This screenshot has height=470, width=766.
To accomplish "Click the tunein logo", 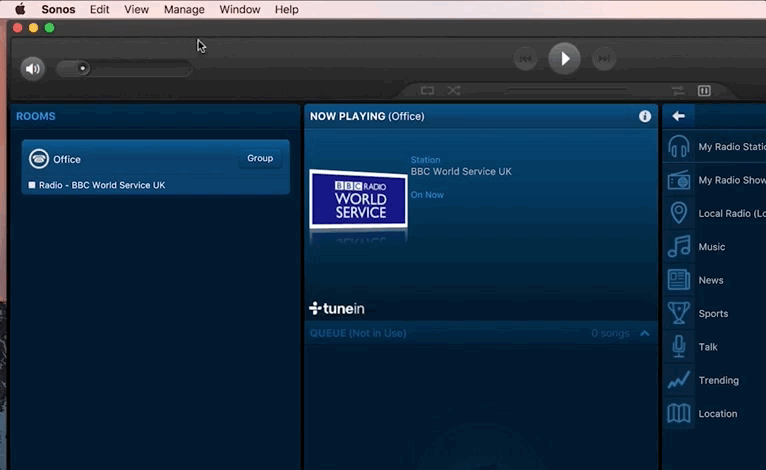I will click(x=337, y=308).
